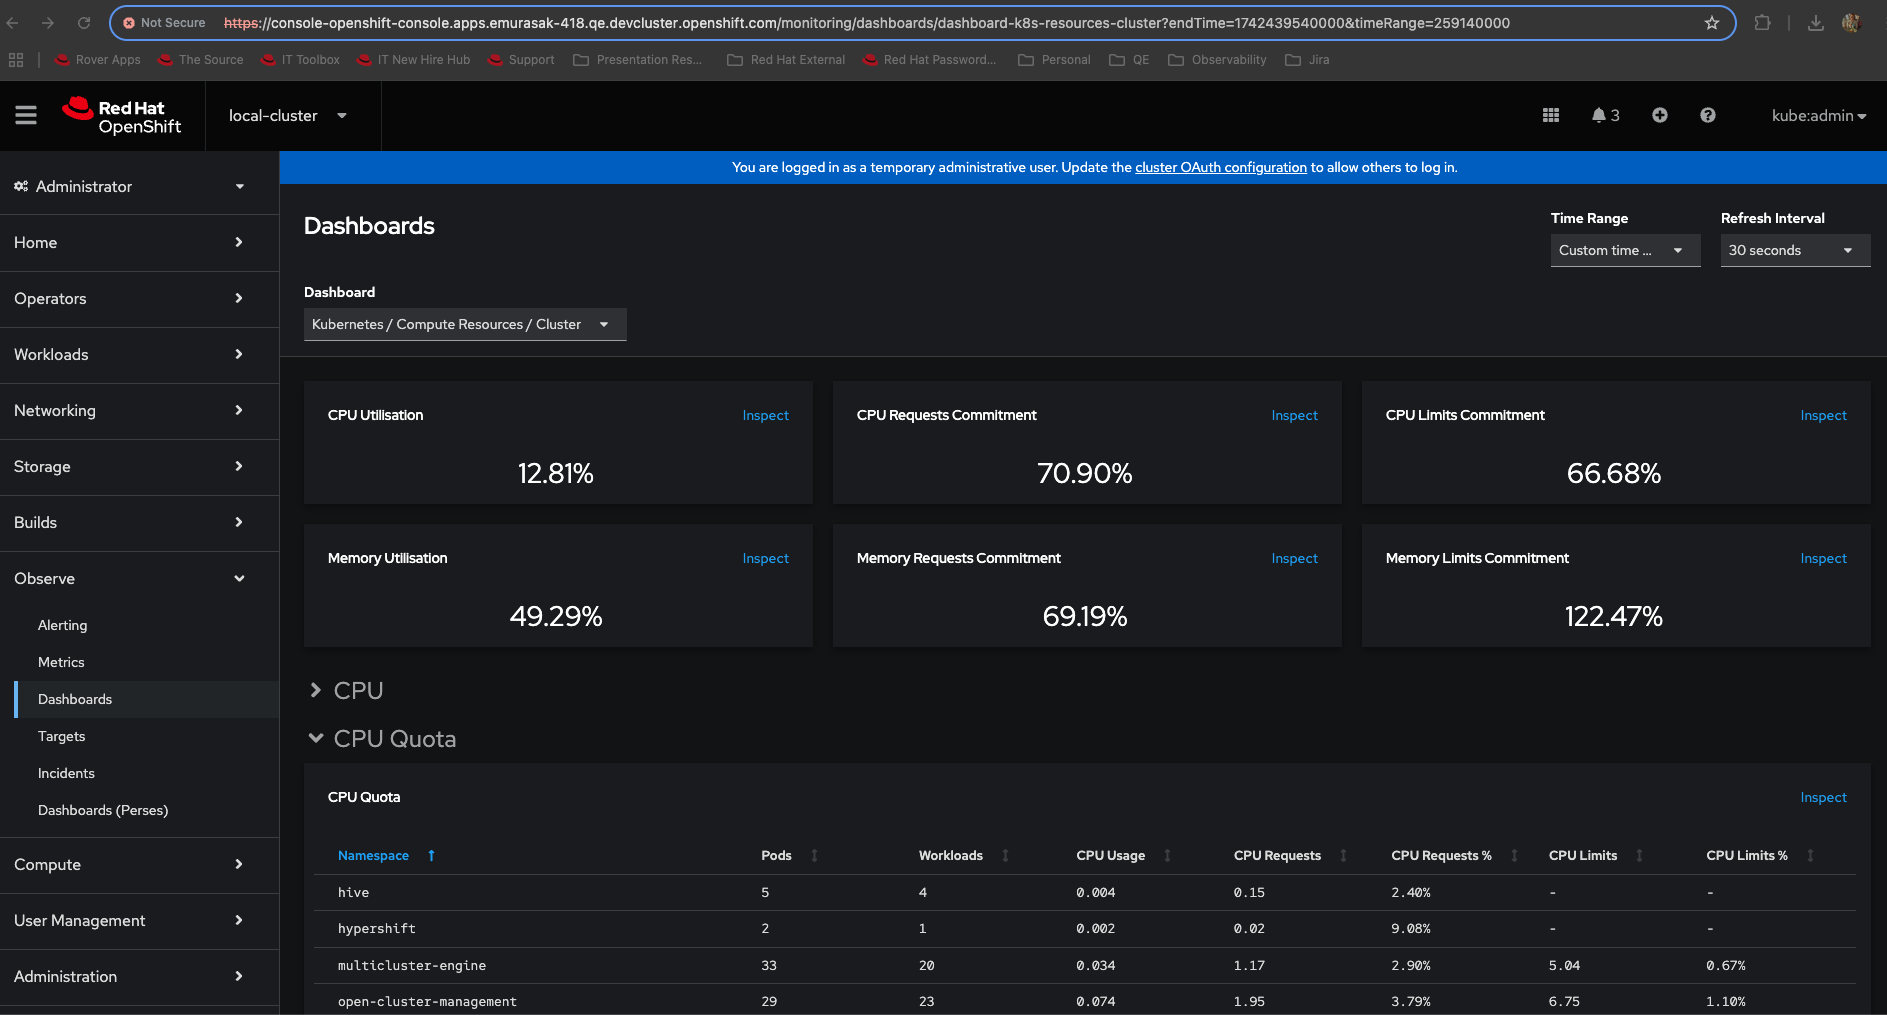This screenshot has height=1015, width=1887.
Task: Open the help question mark menu
Action: click(x=1708, y=116)
